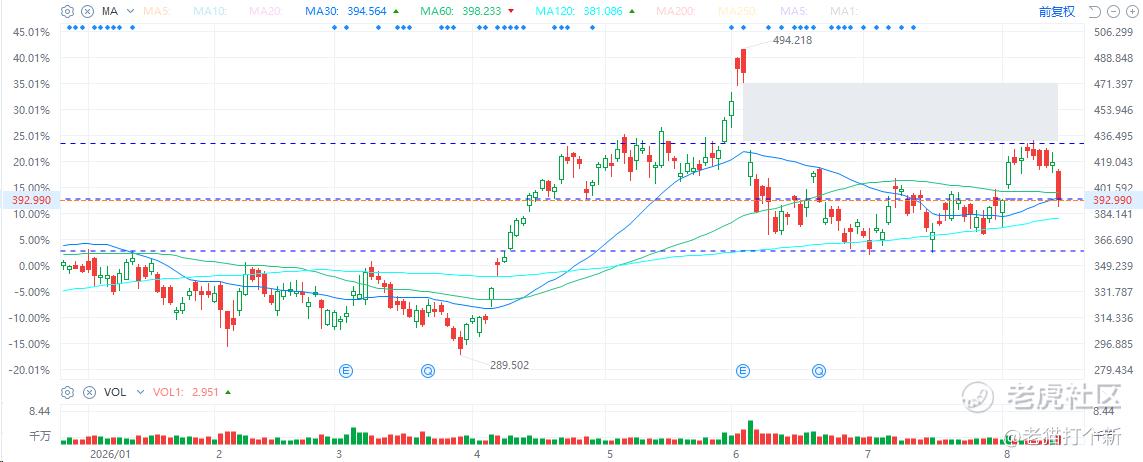Click the MA indicator name label

pyautogui.click(x=110, y=12)
